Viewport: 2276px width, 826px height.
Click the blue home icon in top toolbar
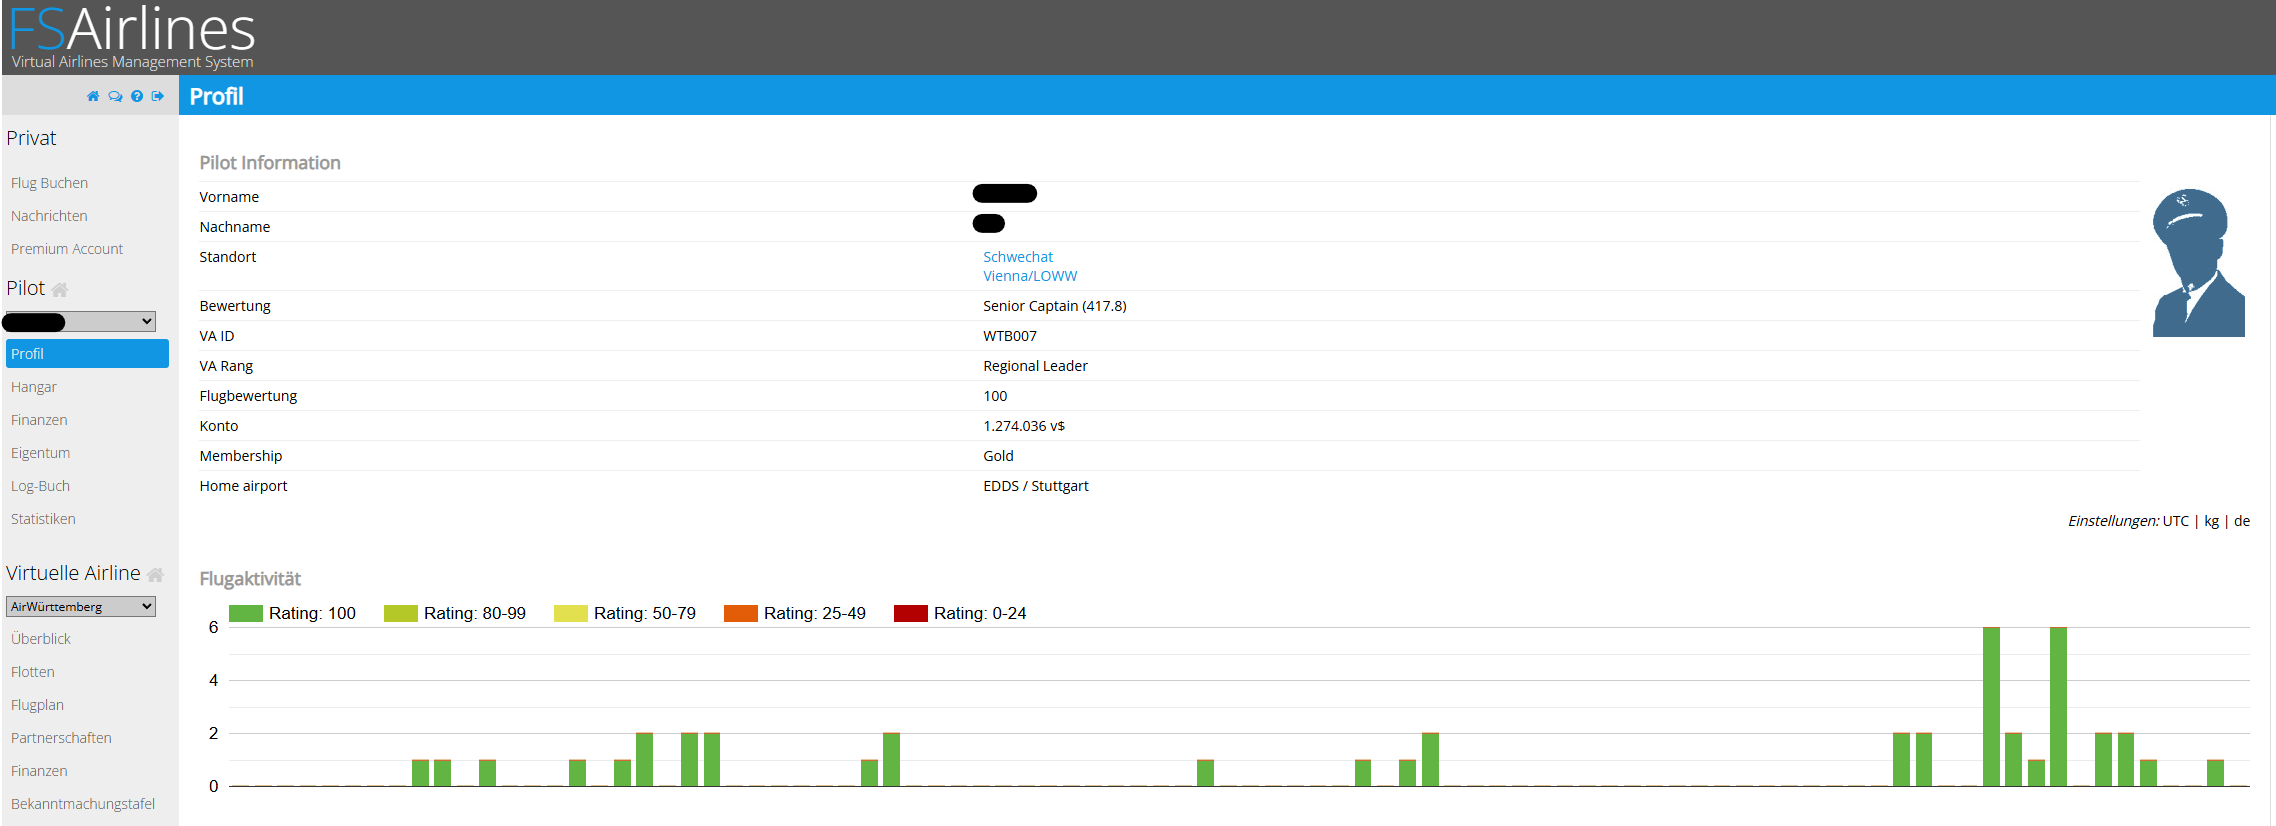click(93, 96)
